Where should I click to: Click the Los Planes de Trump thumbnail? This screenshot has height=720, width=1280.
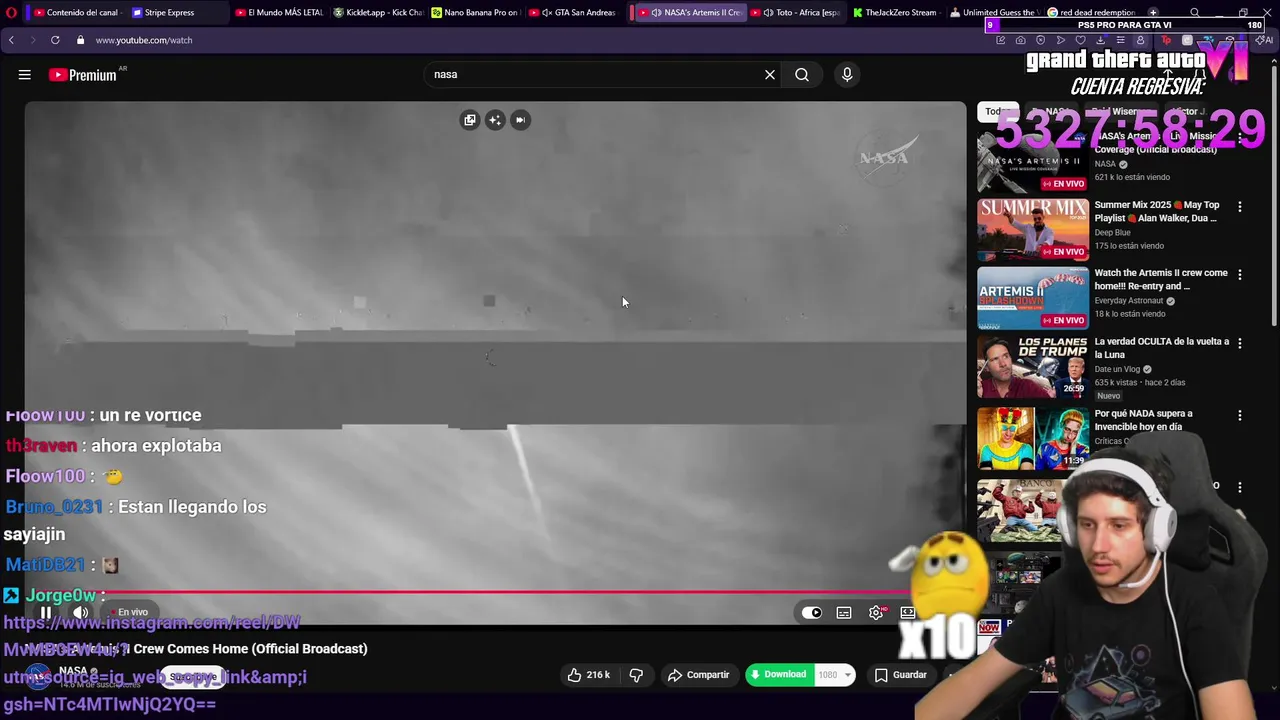click(1033, 366)
